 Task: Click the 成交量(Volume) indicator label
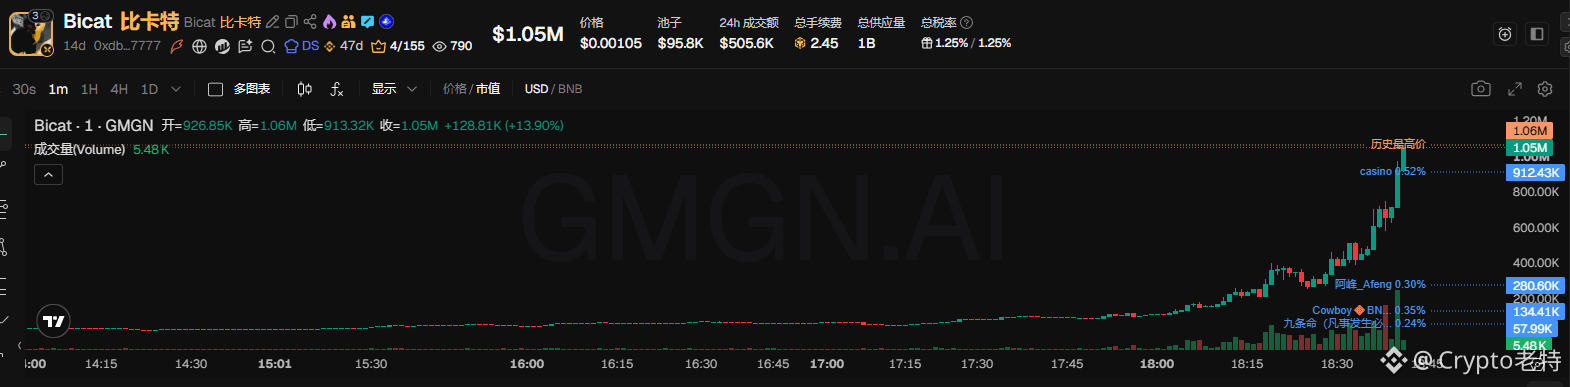80,149
